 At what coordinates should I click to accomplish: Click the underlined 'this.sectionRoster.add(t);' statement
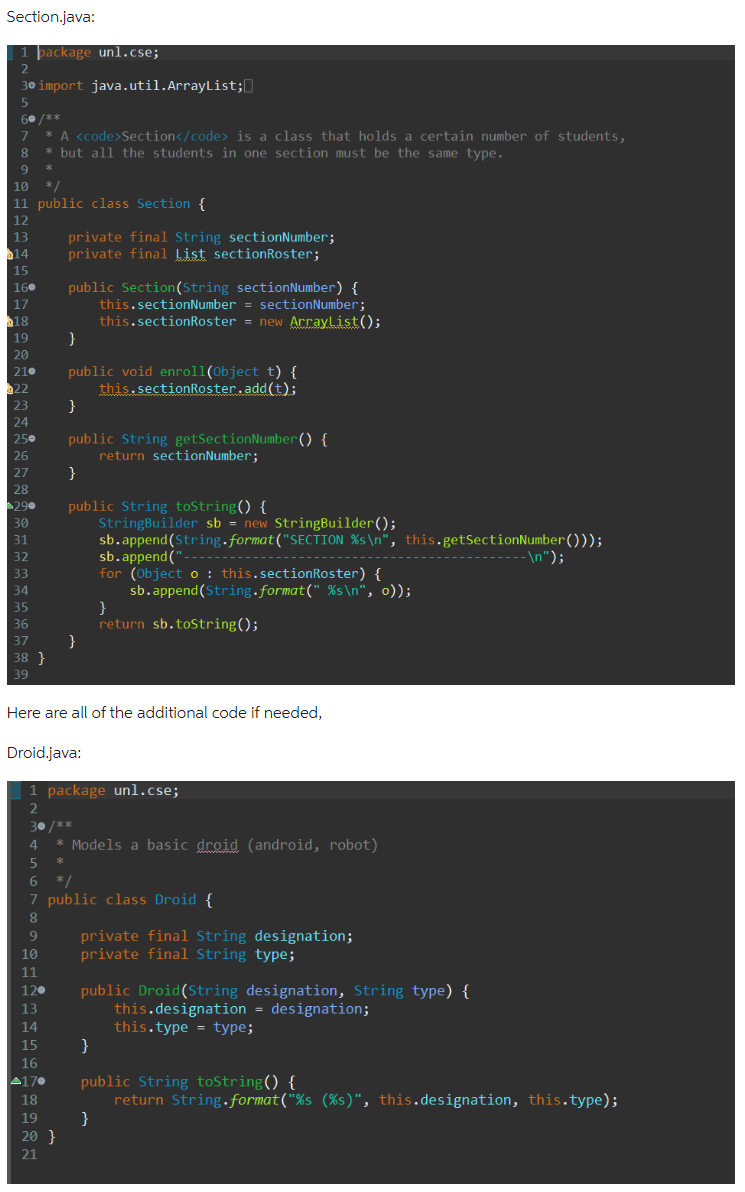tap(198, 389)
